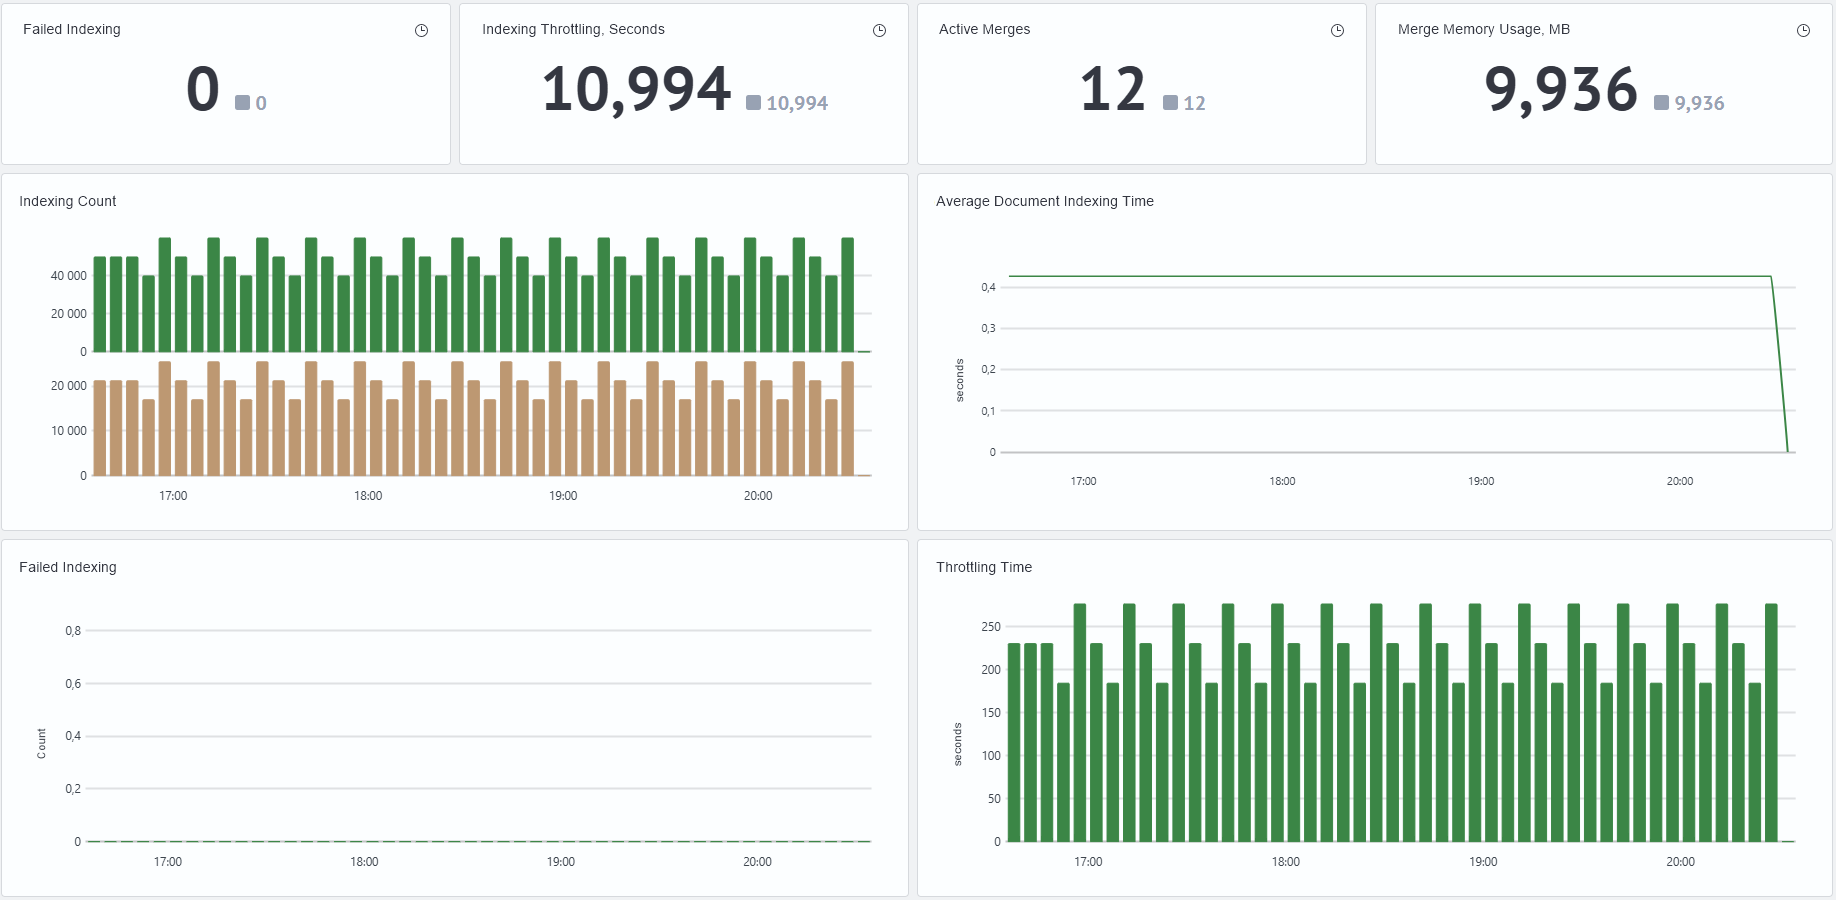Viewport: 1836px width, 900px height.
Task: Click clock icon on Indexing Throttling card
Action: click(880, 31)
